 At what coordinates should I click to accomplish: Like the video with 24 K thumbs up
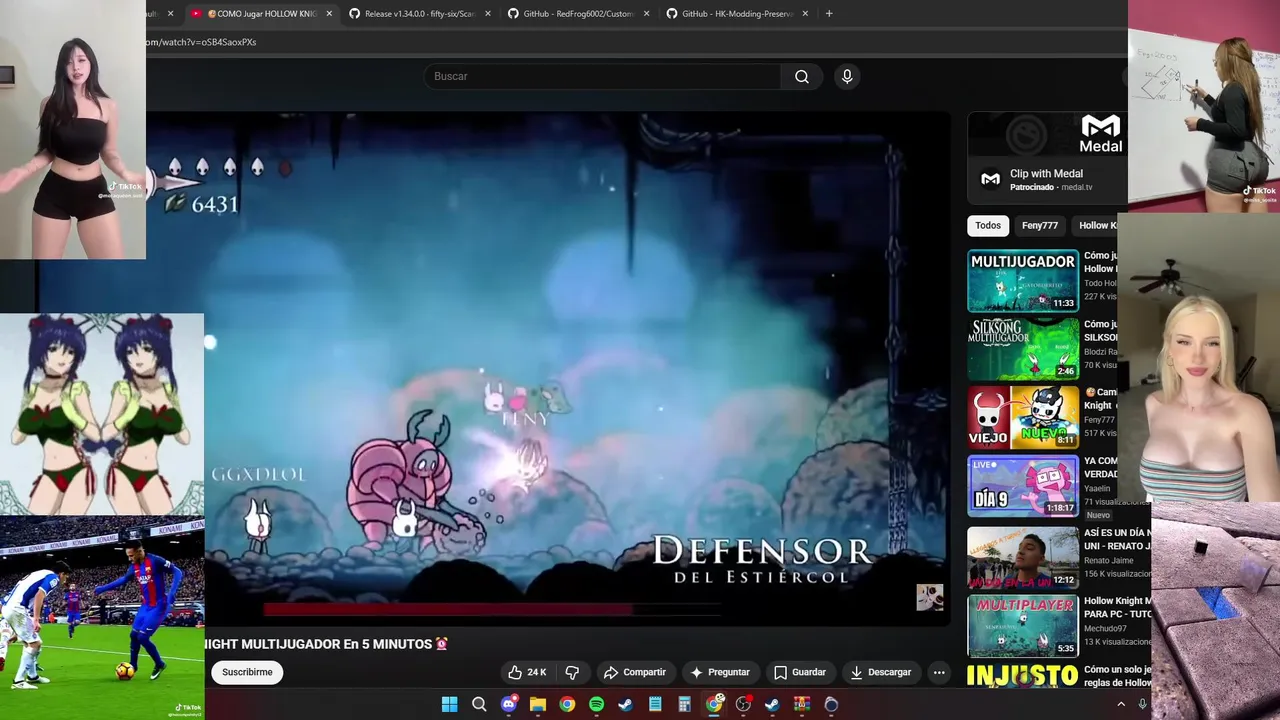(x=527, y=672)
